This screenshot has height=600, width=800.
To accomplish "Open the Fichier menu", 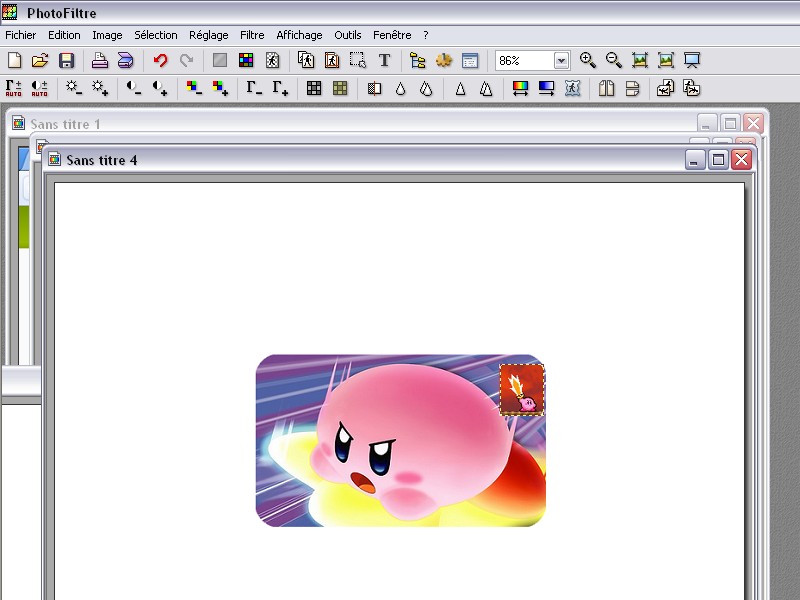I will click(x=20, y=35).
